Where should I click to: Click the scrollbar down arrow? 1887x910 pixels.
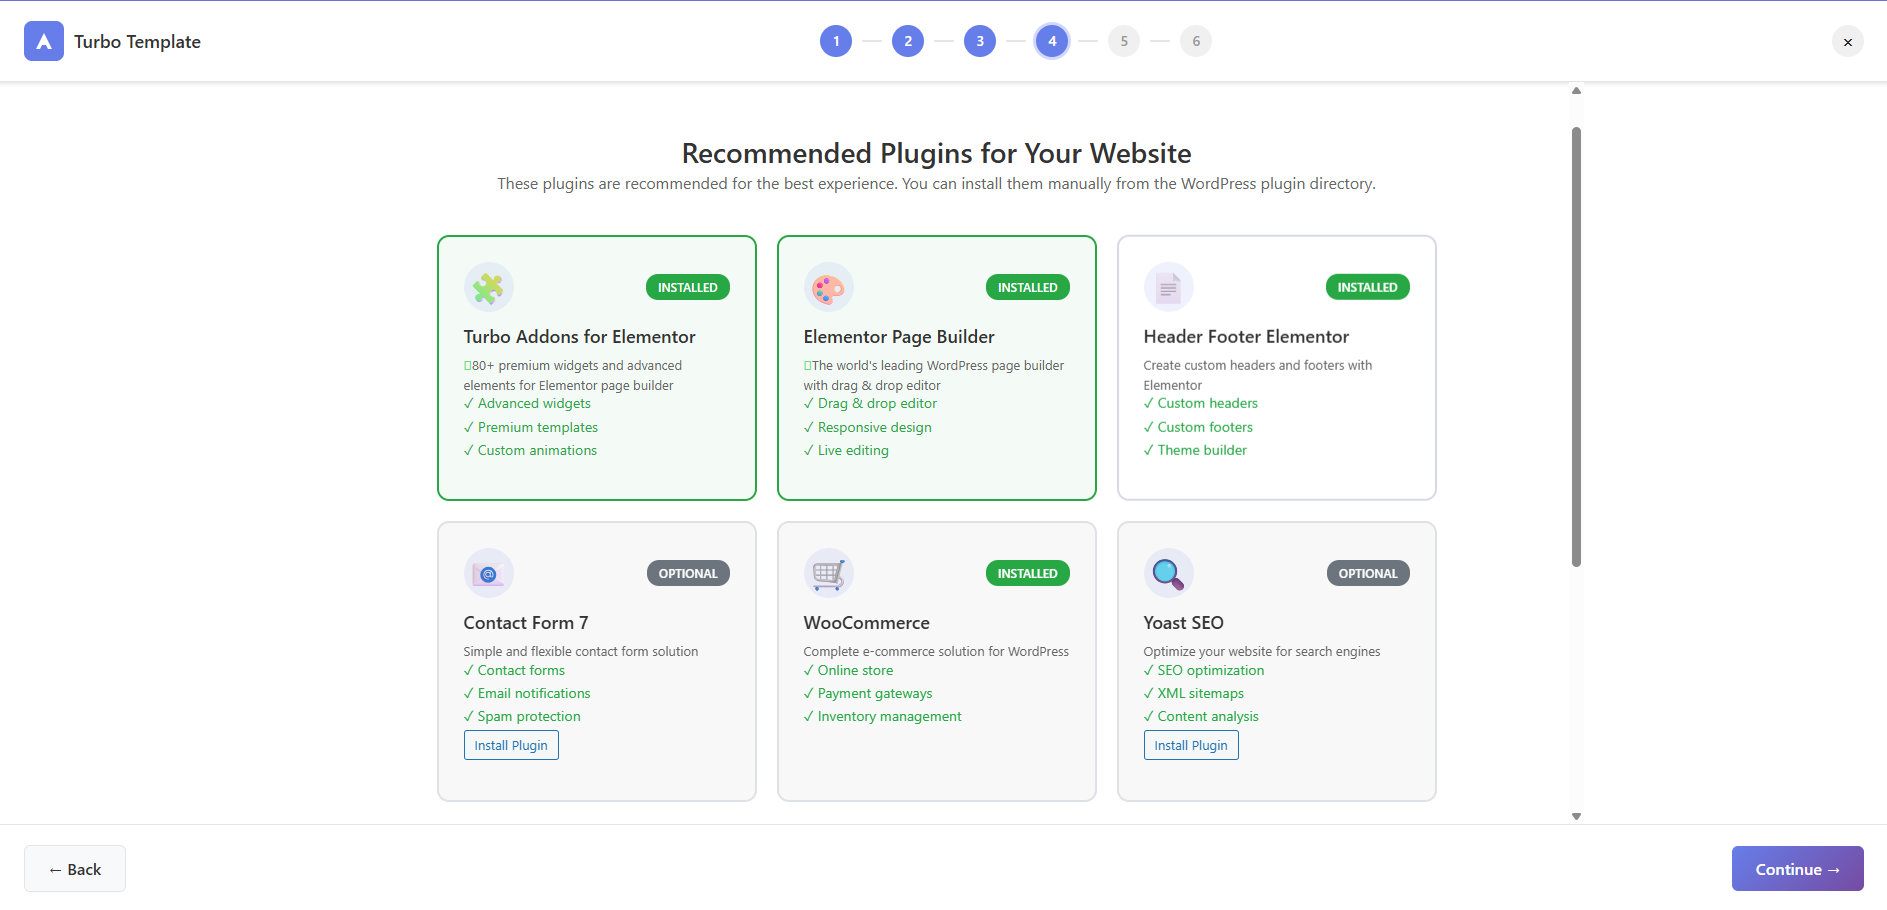pyautogui.click(x=1576, y=817)
